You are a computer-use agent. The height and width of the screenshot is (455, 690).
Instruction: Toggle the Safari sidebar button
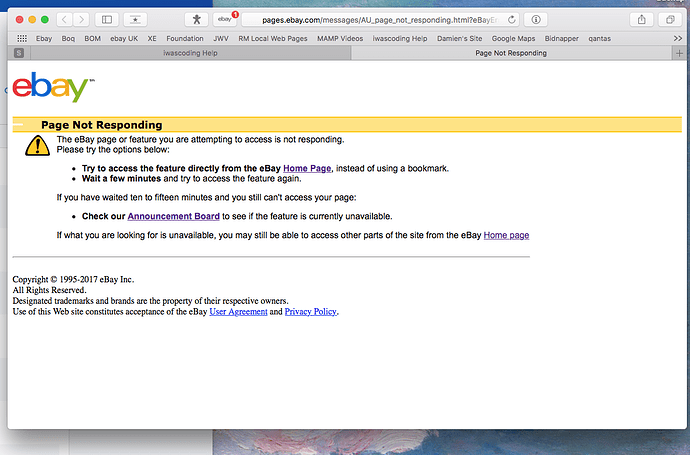(x=107, y=19)
